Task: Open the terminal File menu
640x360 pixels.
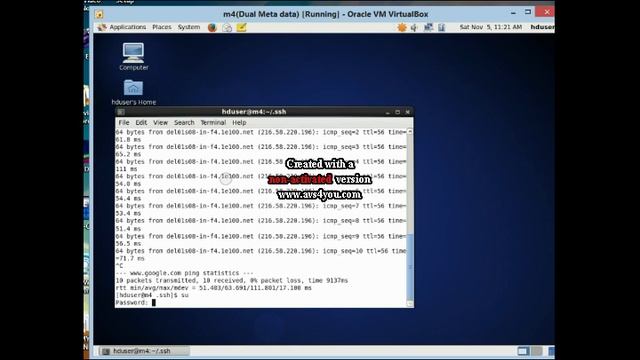Action: click(124, 122)
